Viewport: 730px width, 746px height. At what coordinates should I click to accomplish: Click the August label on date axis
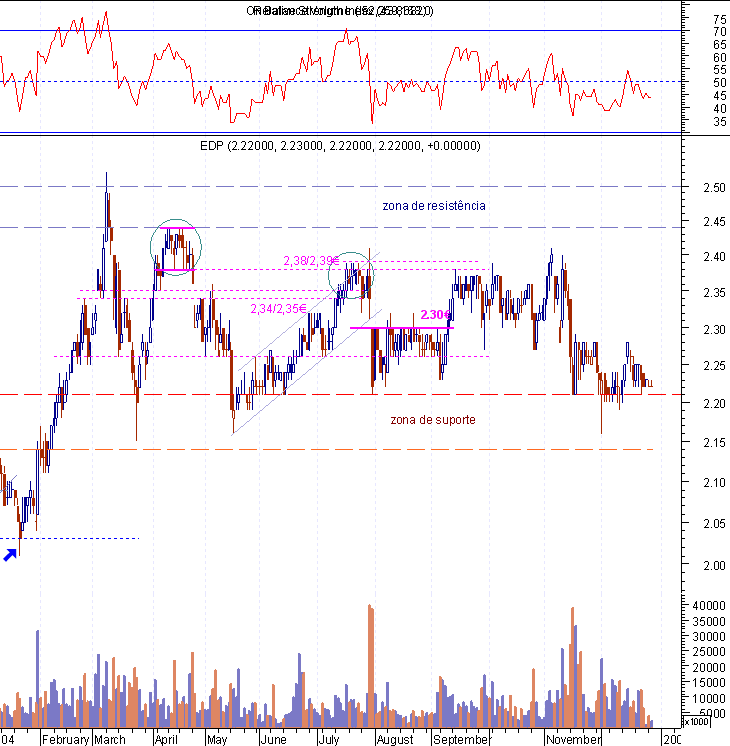395,739
